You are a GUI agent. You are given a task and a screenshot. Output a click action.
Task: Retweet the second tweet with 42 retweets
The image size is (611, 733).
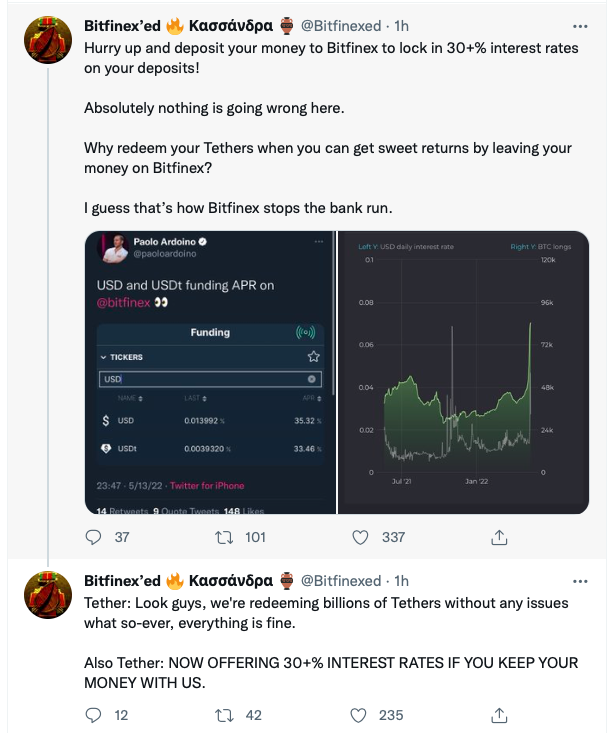[x=226, y=715]
